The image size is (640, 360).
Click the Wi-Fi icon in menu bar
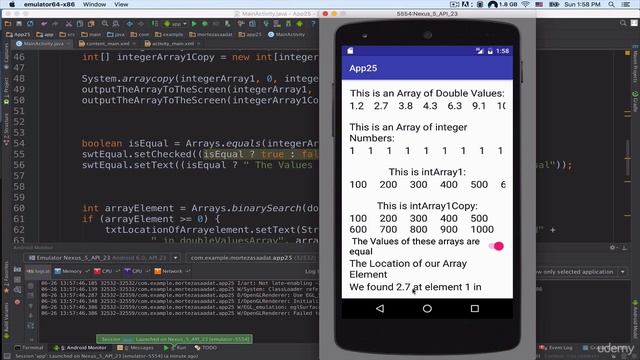tap(525, 4)
